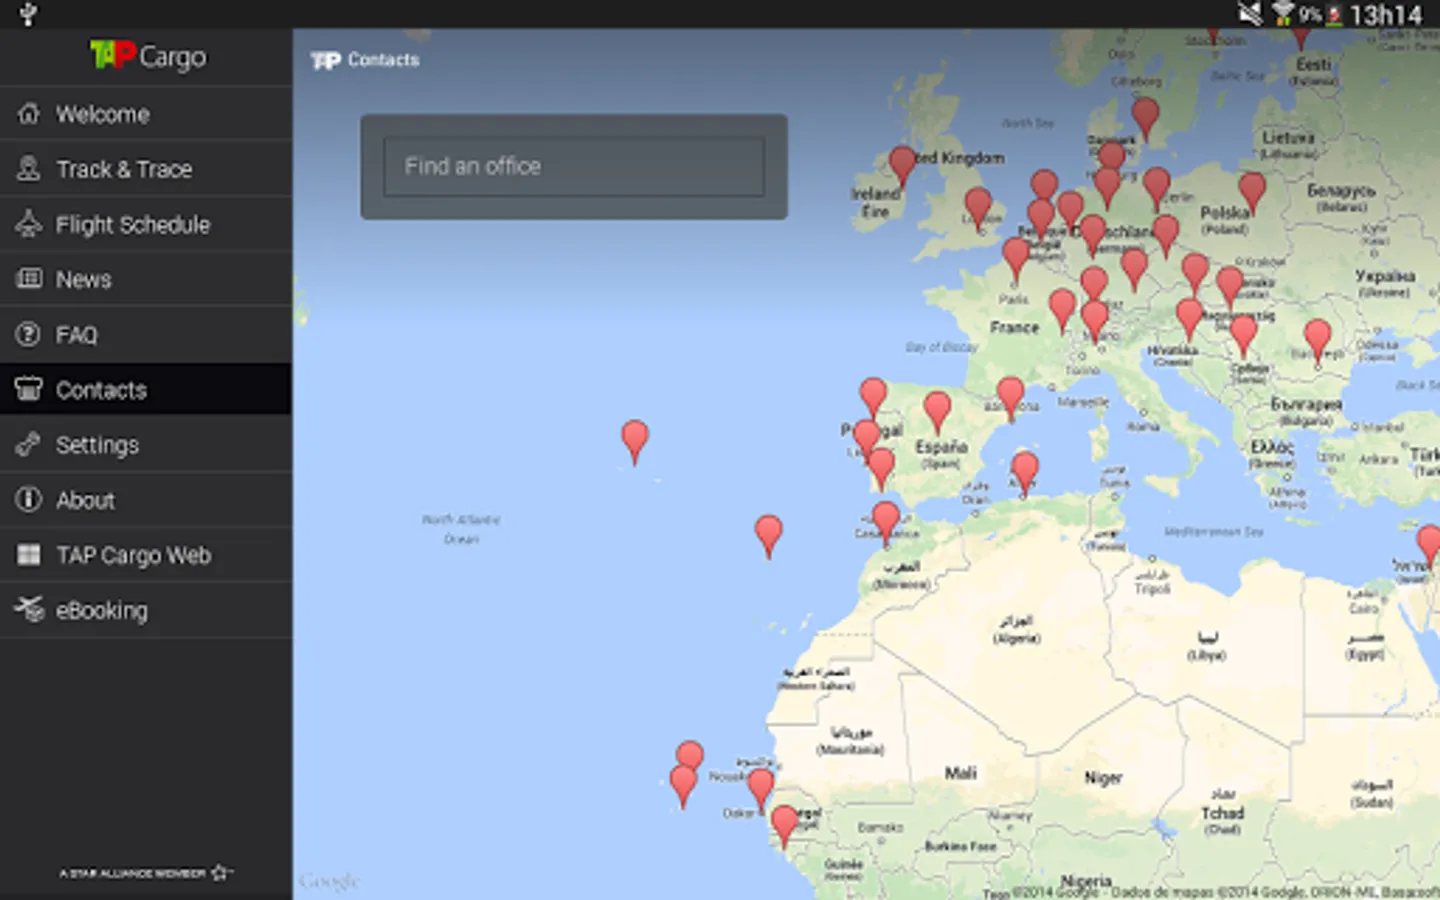
Task: Tap the 13h14 clock in status bar
Action: click(1386, 15)
